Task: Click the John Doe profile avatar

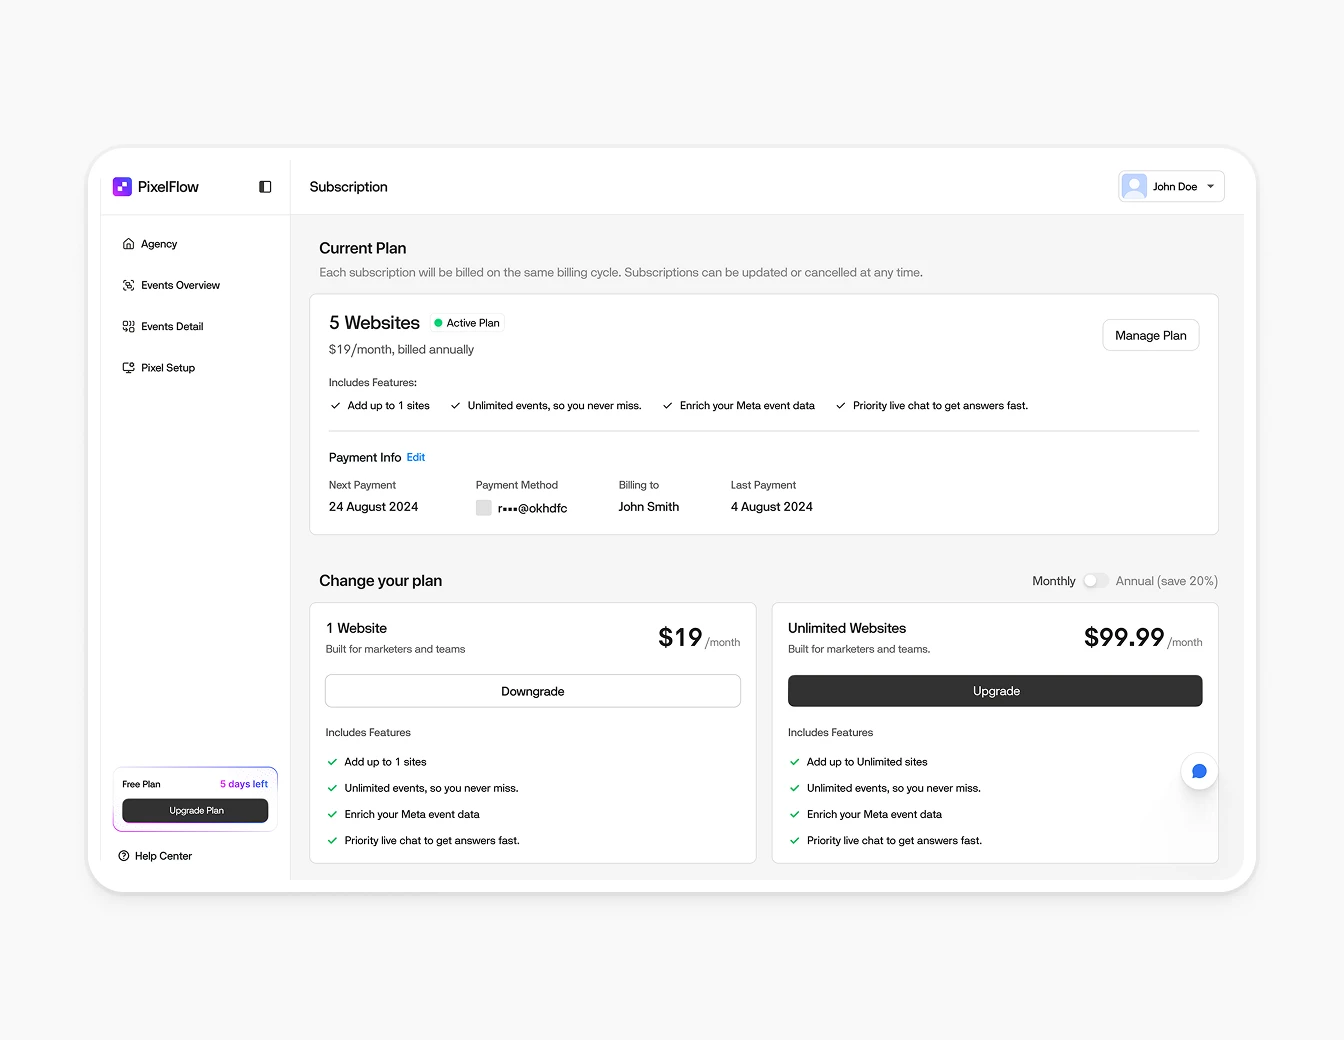Action: (x=1134, y=186)
